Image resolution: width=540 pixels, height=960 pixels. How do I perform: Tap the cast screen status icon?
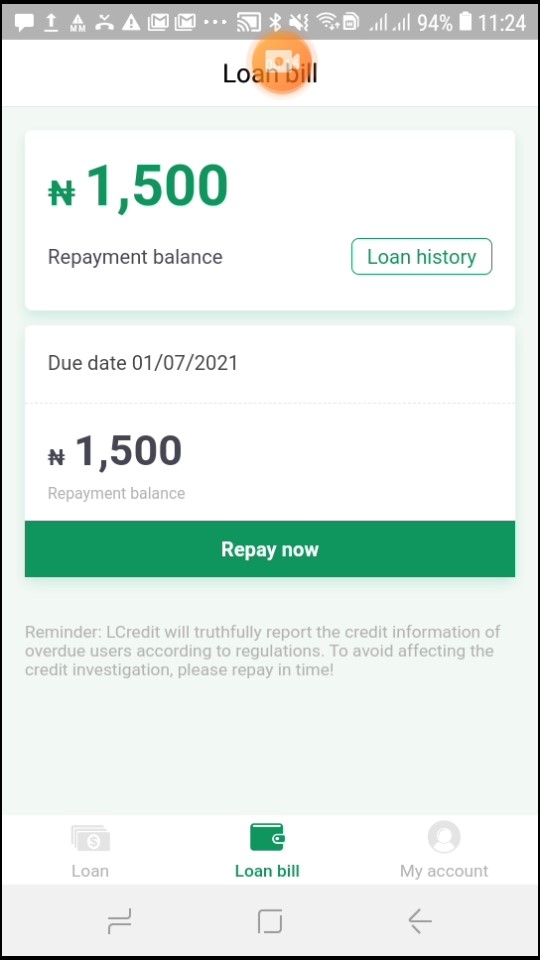pyautogui.click(x=249, y=23)
